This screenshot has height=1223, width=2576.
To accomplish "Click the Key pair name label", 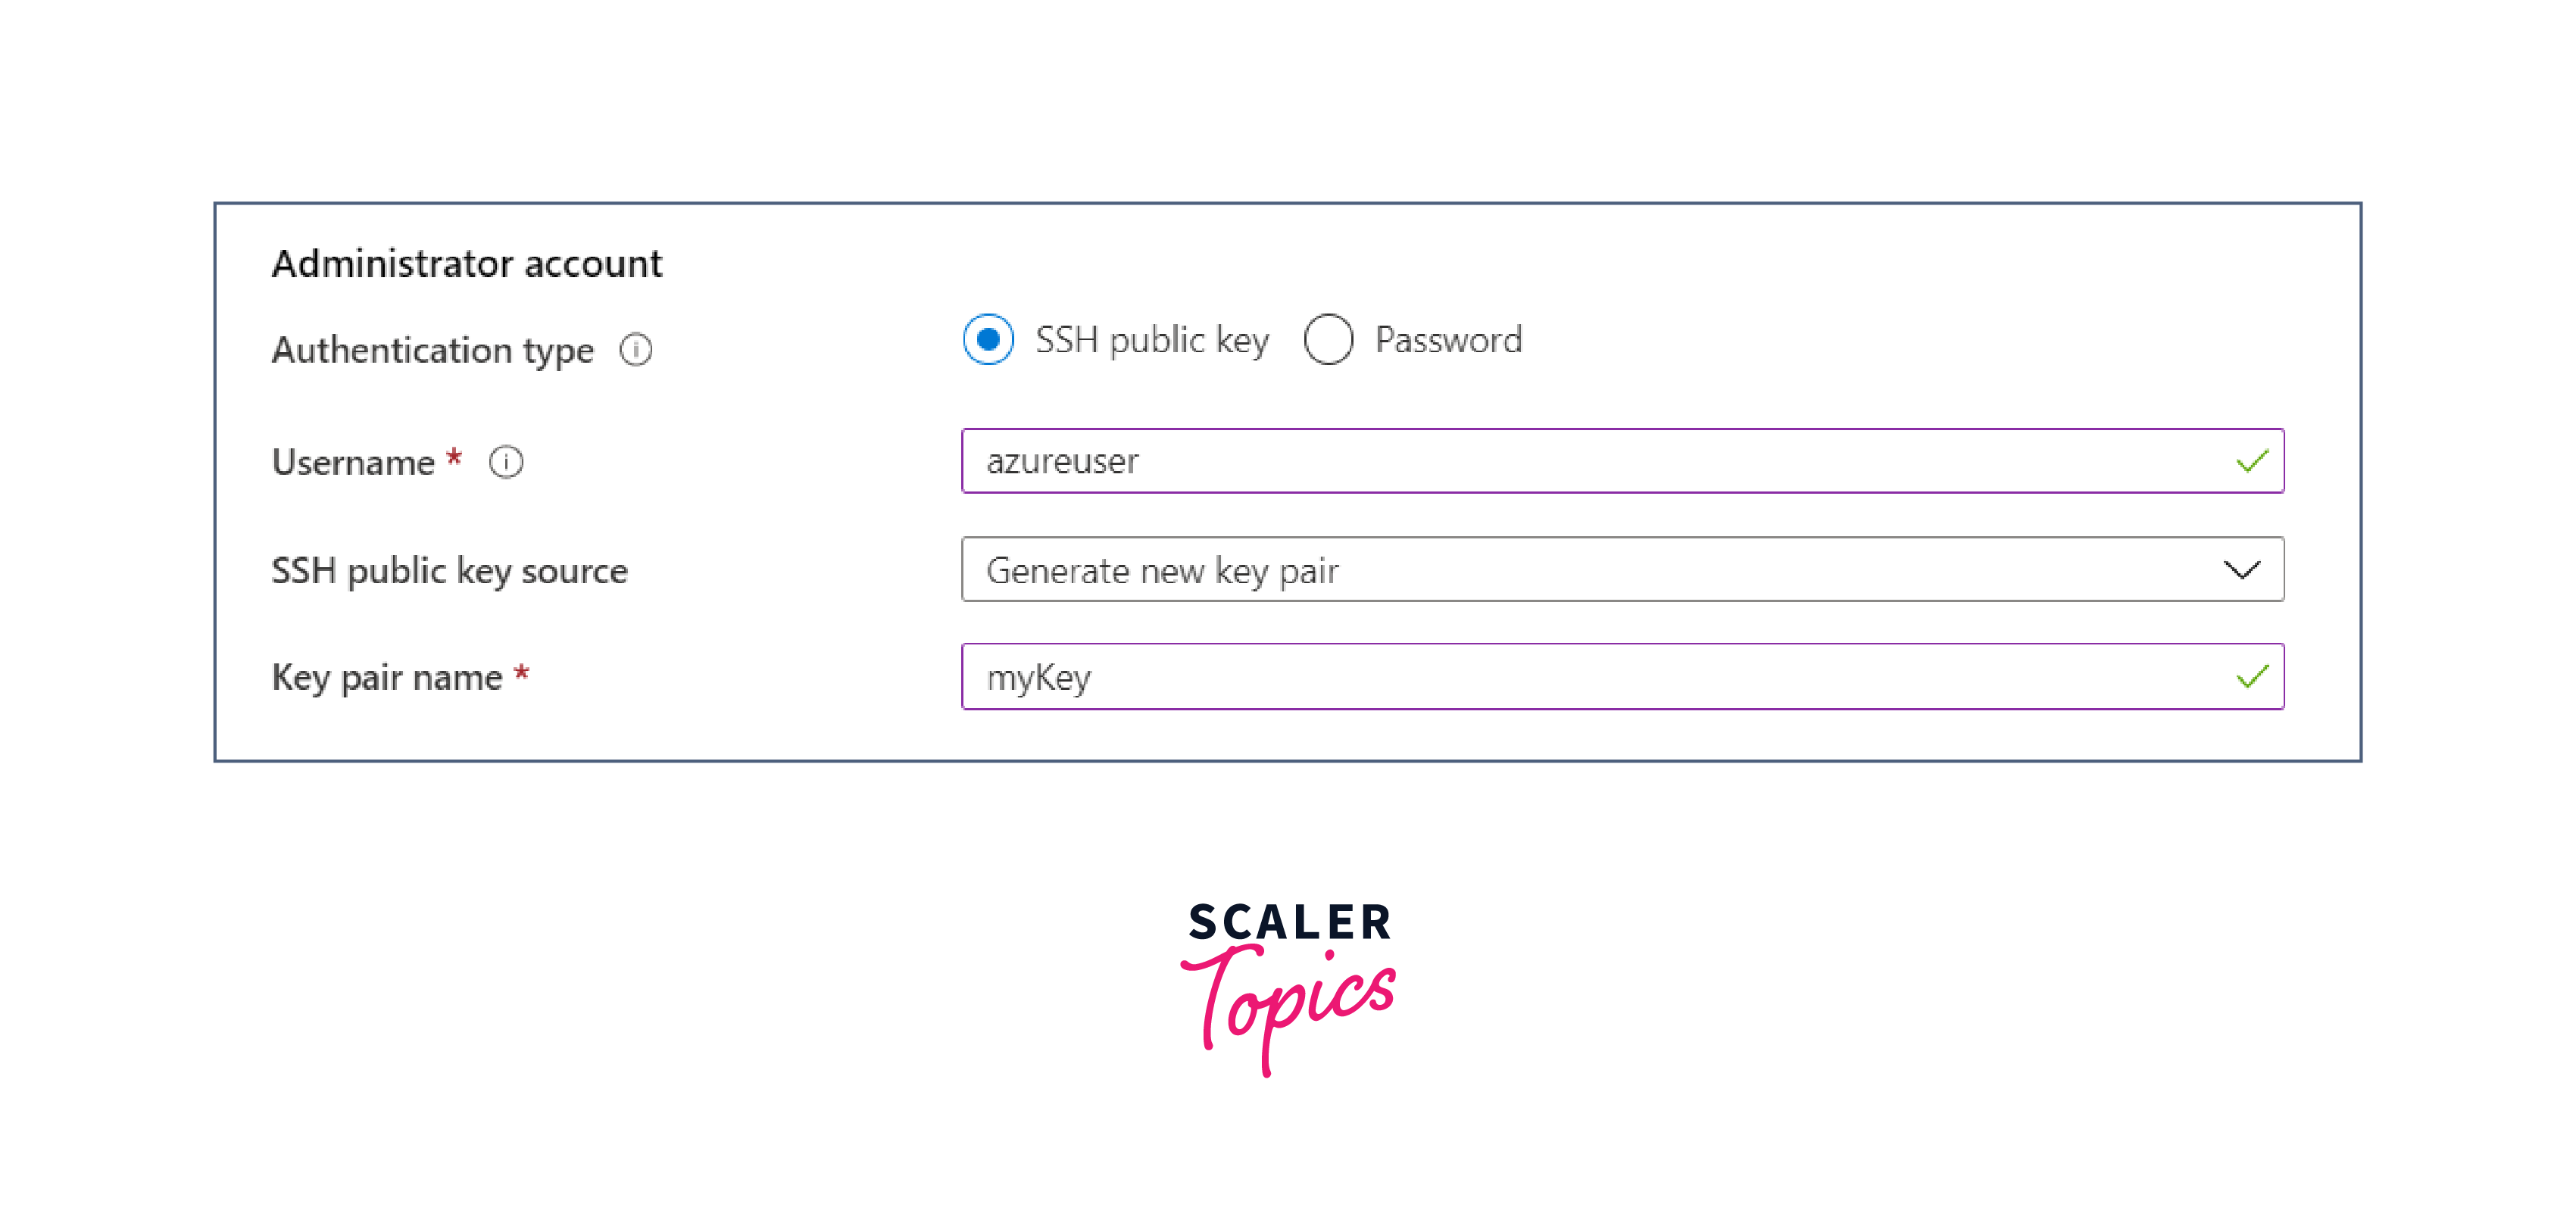I will [387, 677].
